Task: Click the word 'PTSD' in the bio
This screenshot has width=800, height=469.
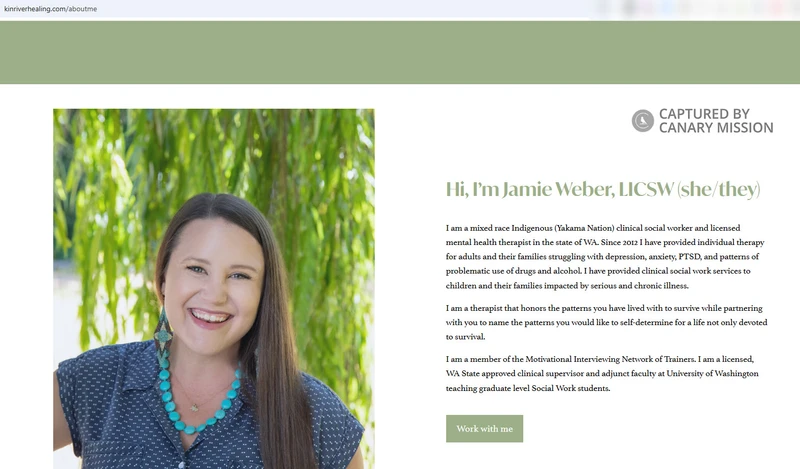Action: click(x=690, y=257)
